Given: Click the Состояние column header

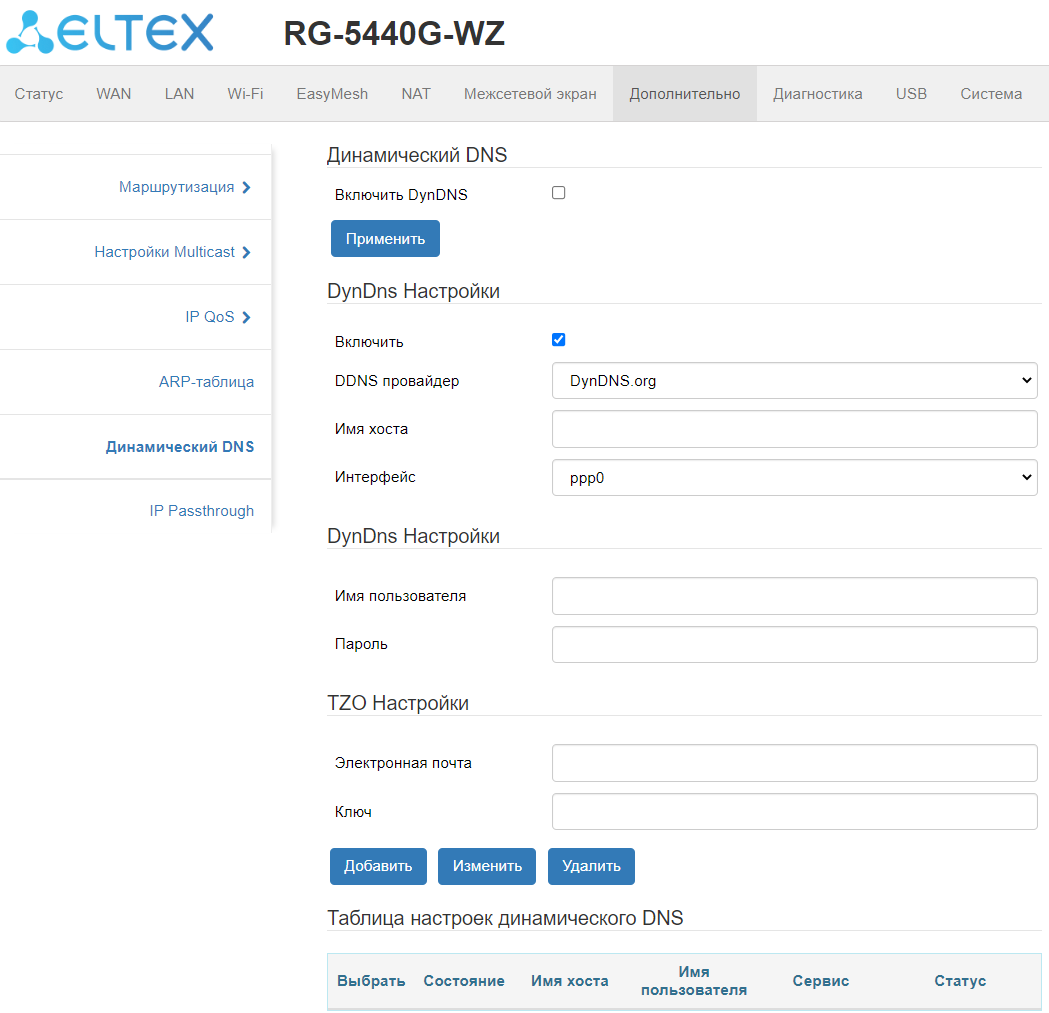Looking at the screenshot, I should pyautogui.click(x=464, y=980).
